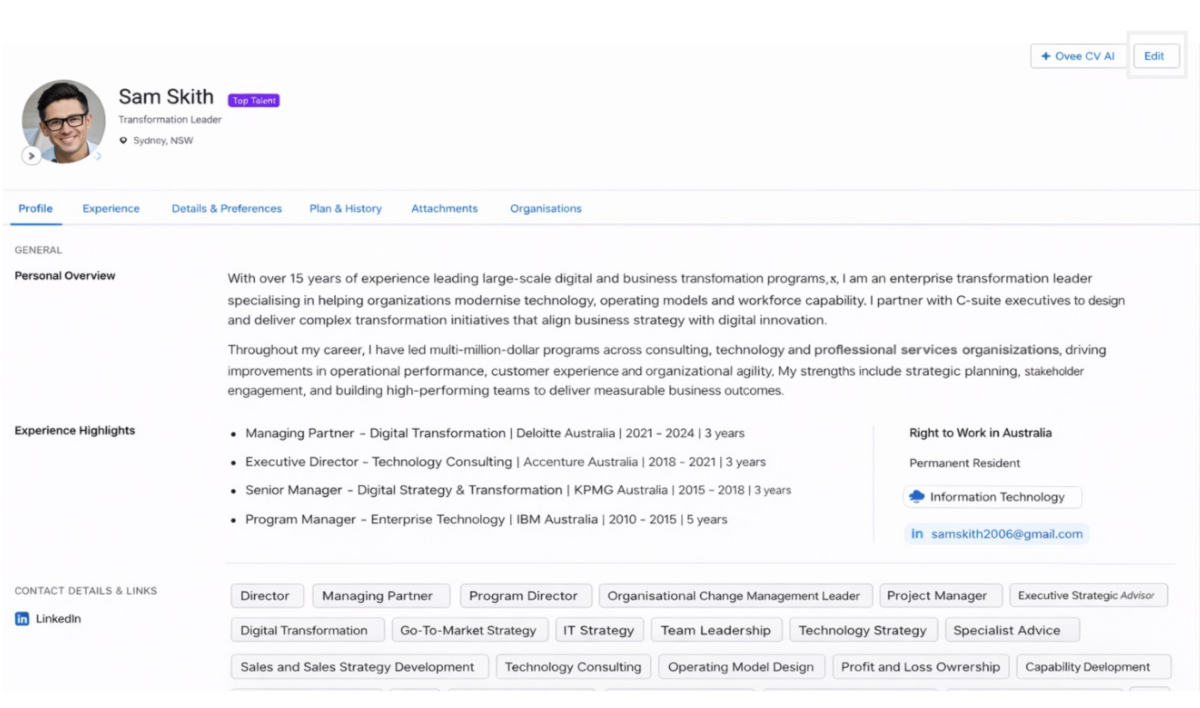Click the Digital Transformation skill tag
Screen dimensions: 1200x708
[x=304, y=631]
